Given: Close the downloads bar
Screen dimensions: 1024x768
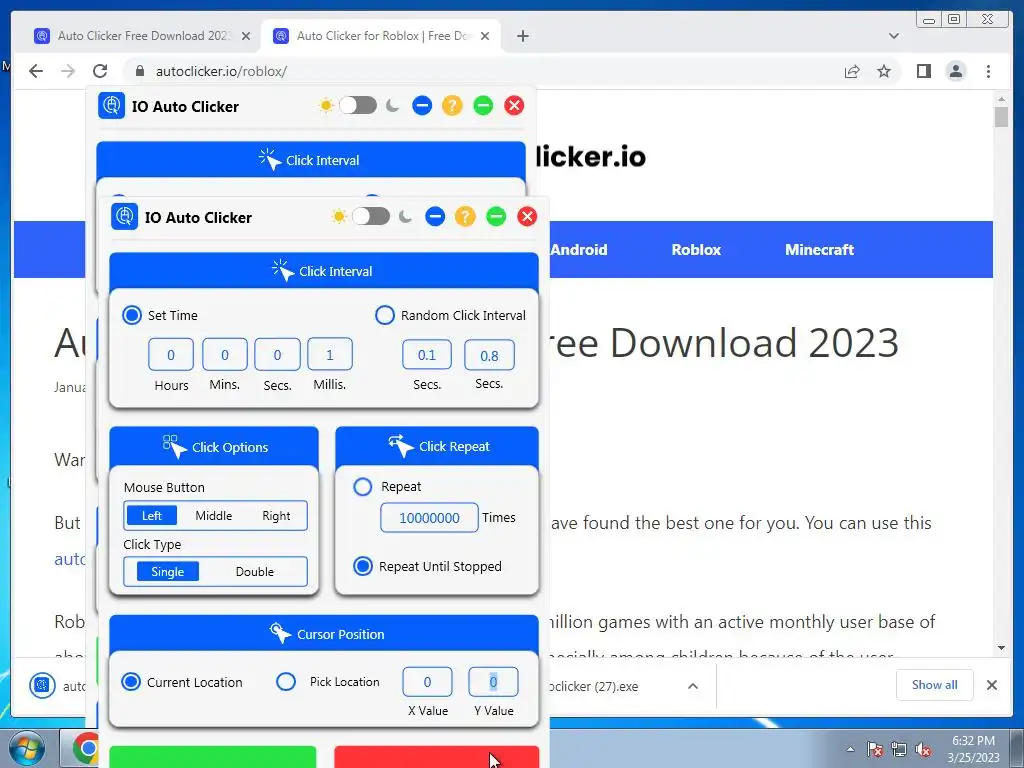Looking at the screenshot, I should point(992,685).
